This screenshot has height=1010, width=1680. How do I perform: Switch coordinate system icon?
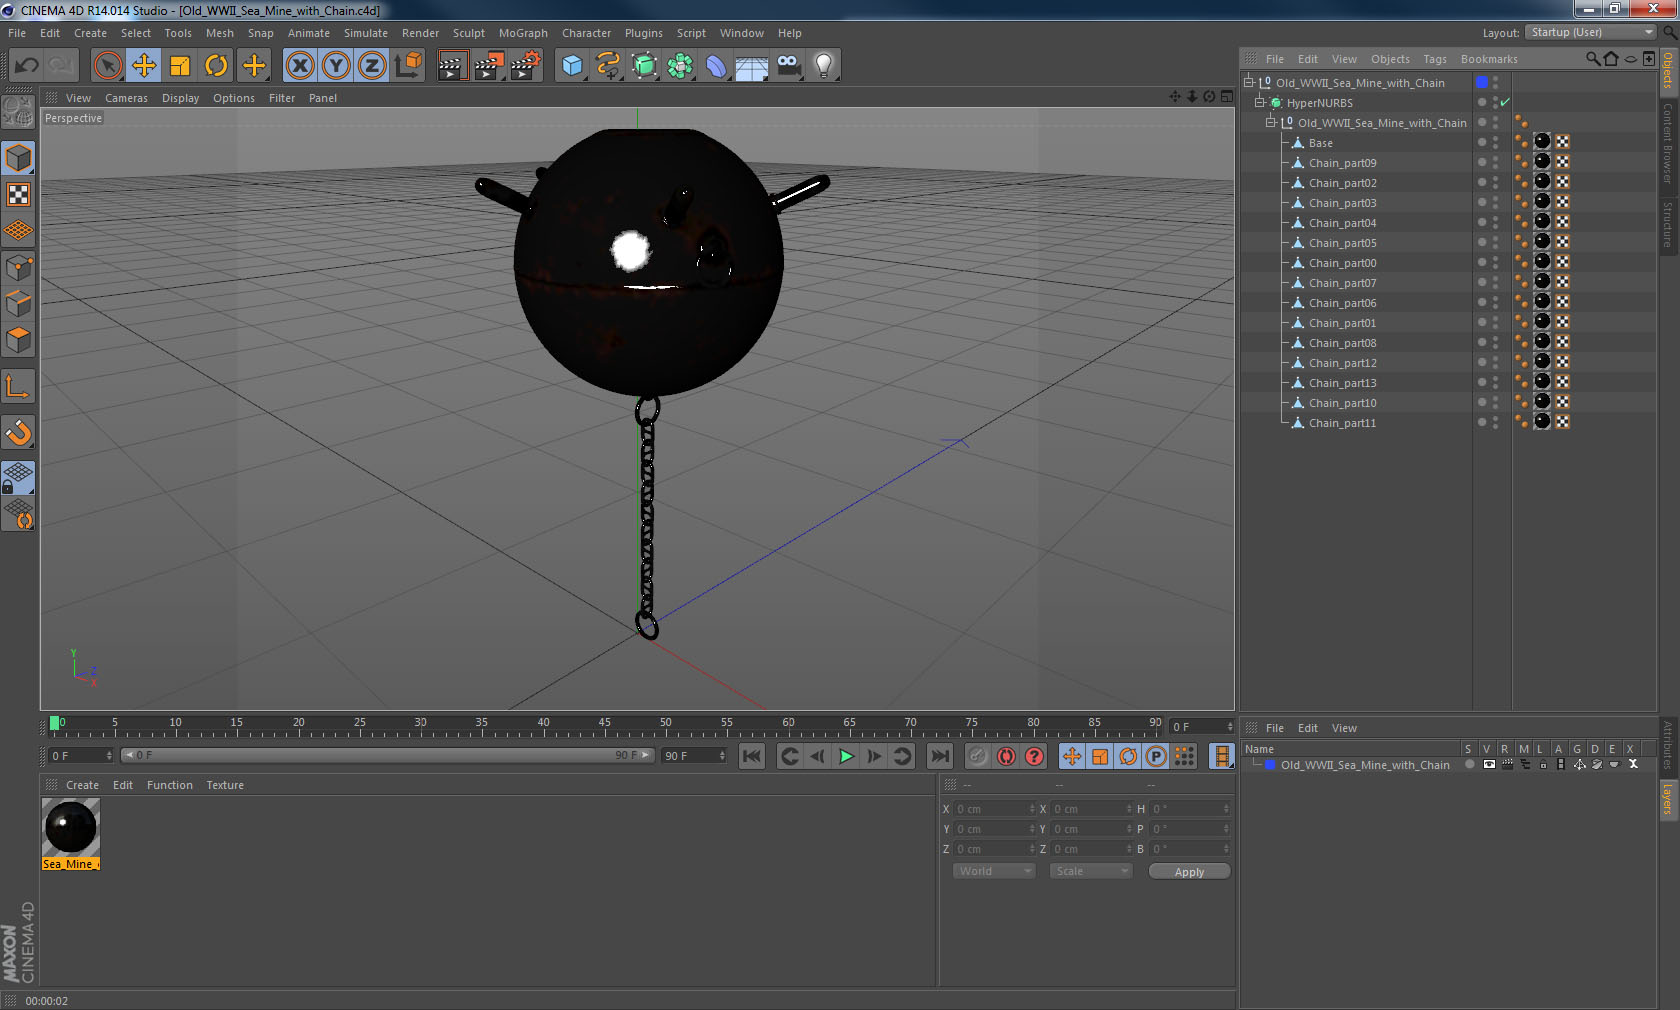tap(408, 66)
